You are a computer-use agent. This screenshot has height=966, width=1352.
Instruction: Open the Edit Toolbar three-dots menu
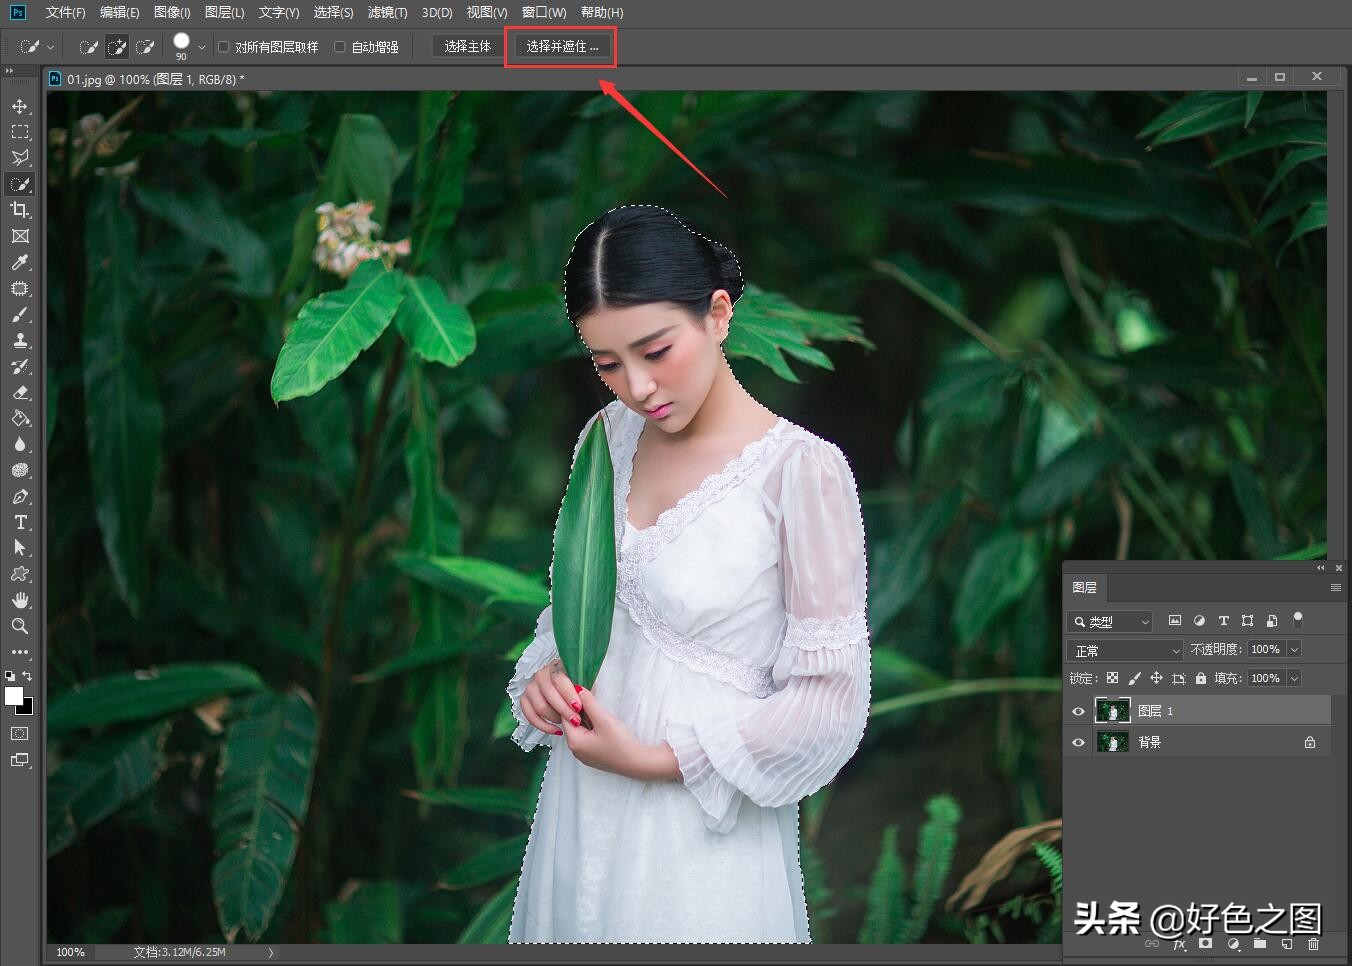click(x=20, y=652)
